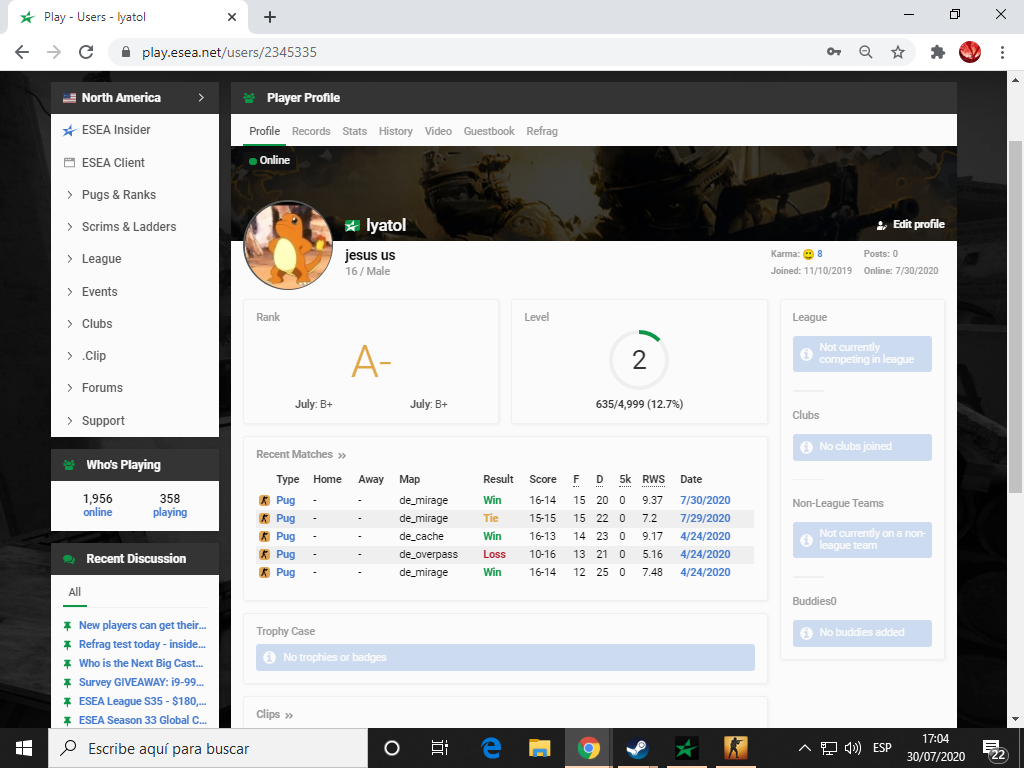Screen dimensions: 1024x768
Task: Open the Chrome extensions puzzle icon
Action: (938, 52)
